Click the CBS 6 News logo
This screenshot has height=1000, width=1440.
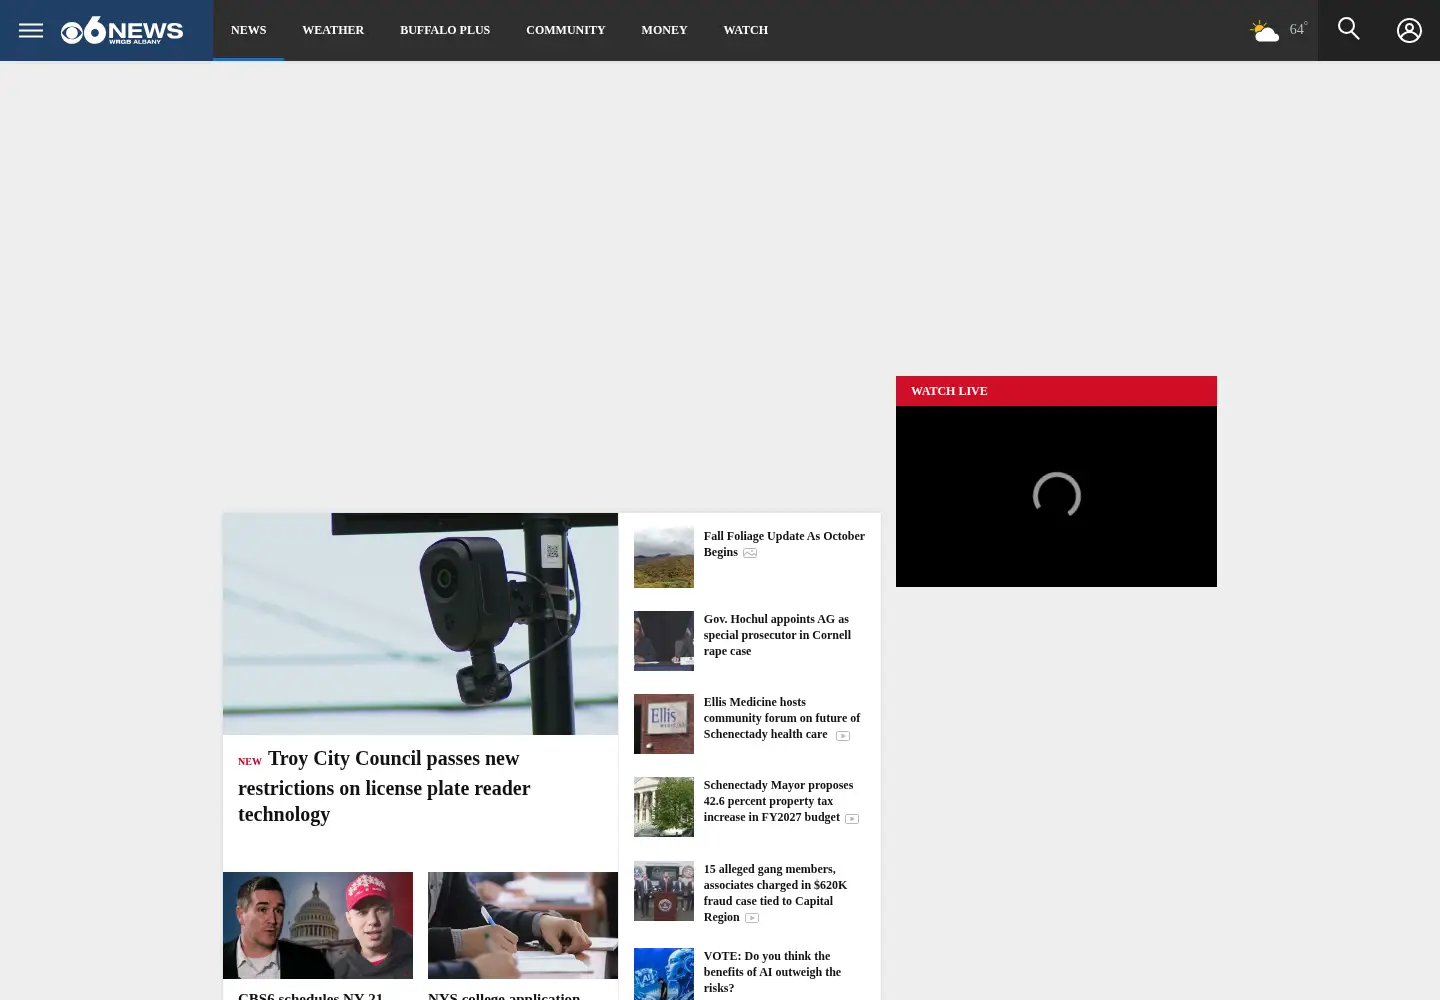[122, 31]
